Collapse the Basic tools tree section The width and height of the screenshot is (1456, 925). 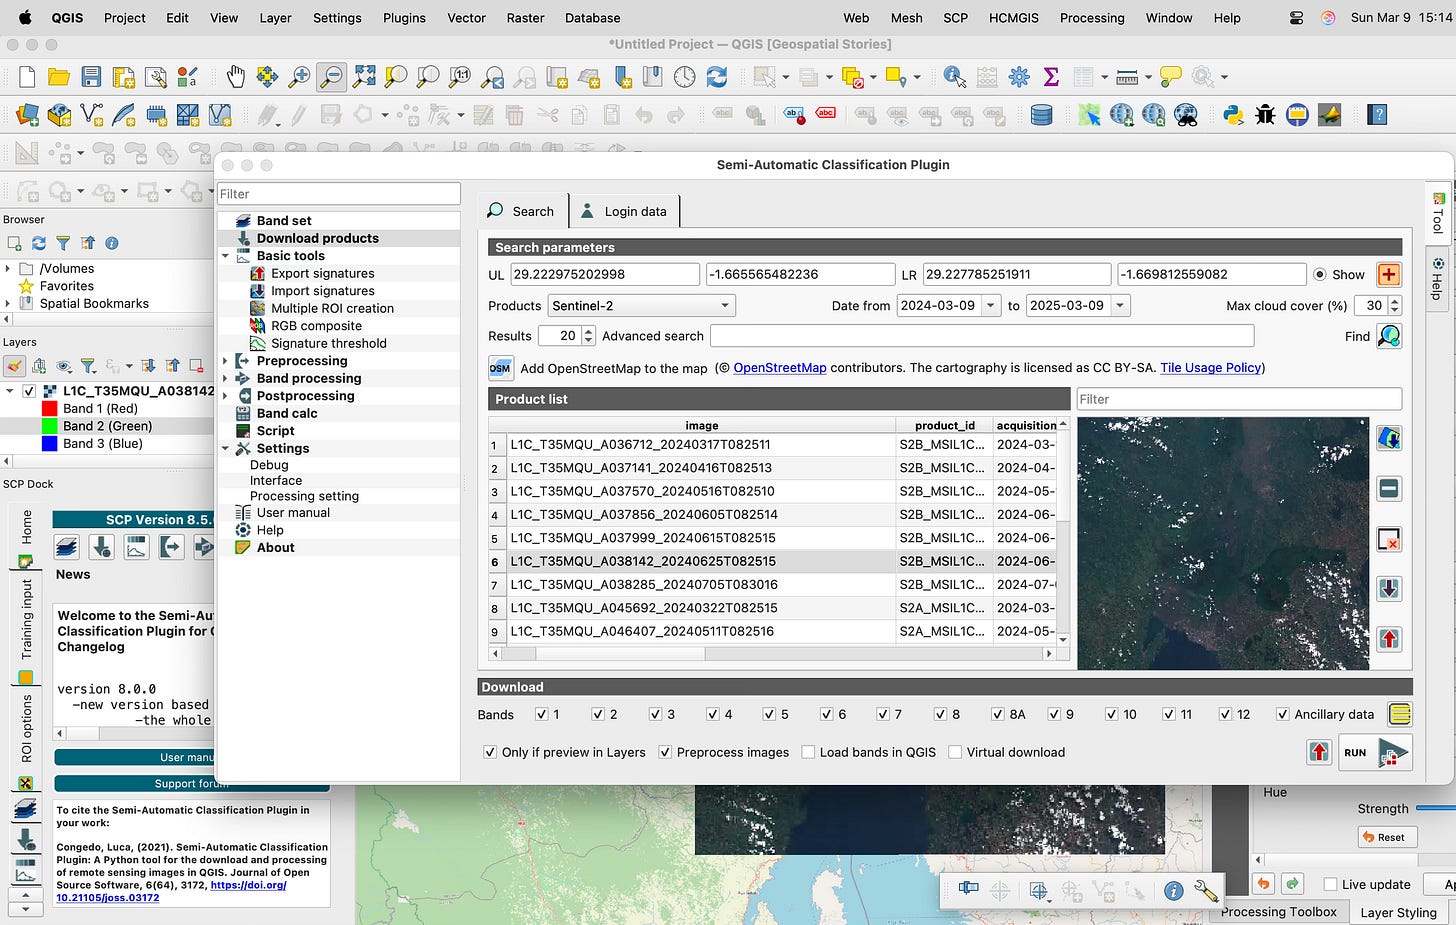click(x=226, y=256)
